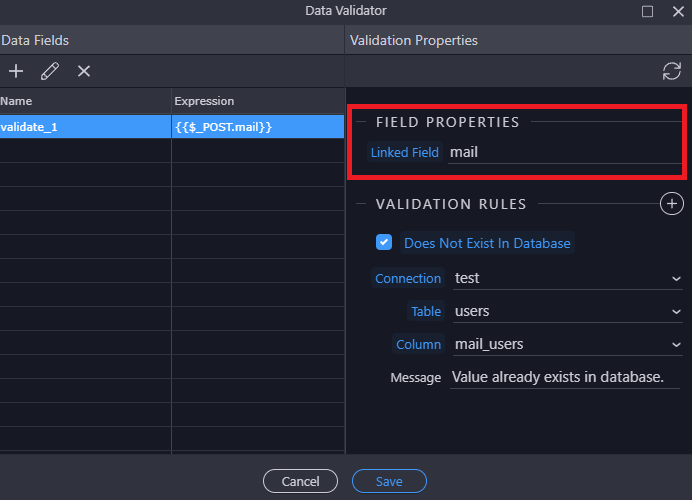Add a new data field with plus icon
This screenshot has width=692, height=500.
point(16,71)
